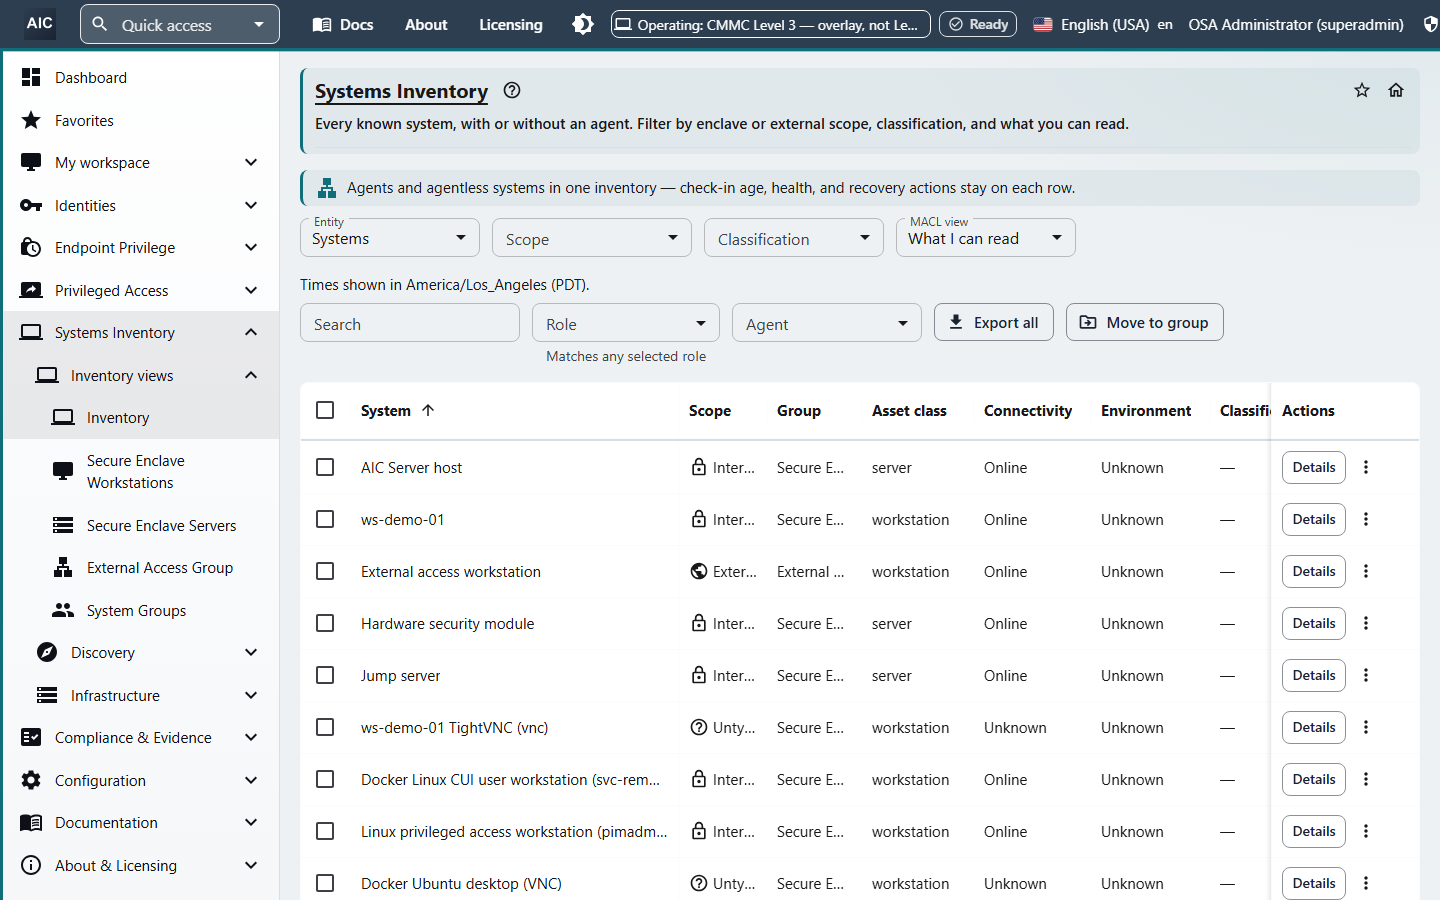Open the row menu for ws-demo-01 TightVNC

pyautogui.click(x=1366, y=727)
